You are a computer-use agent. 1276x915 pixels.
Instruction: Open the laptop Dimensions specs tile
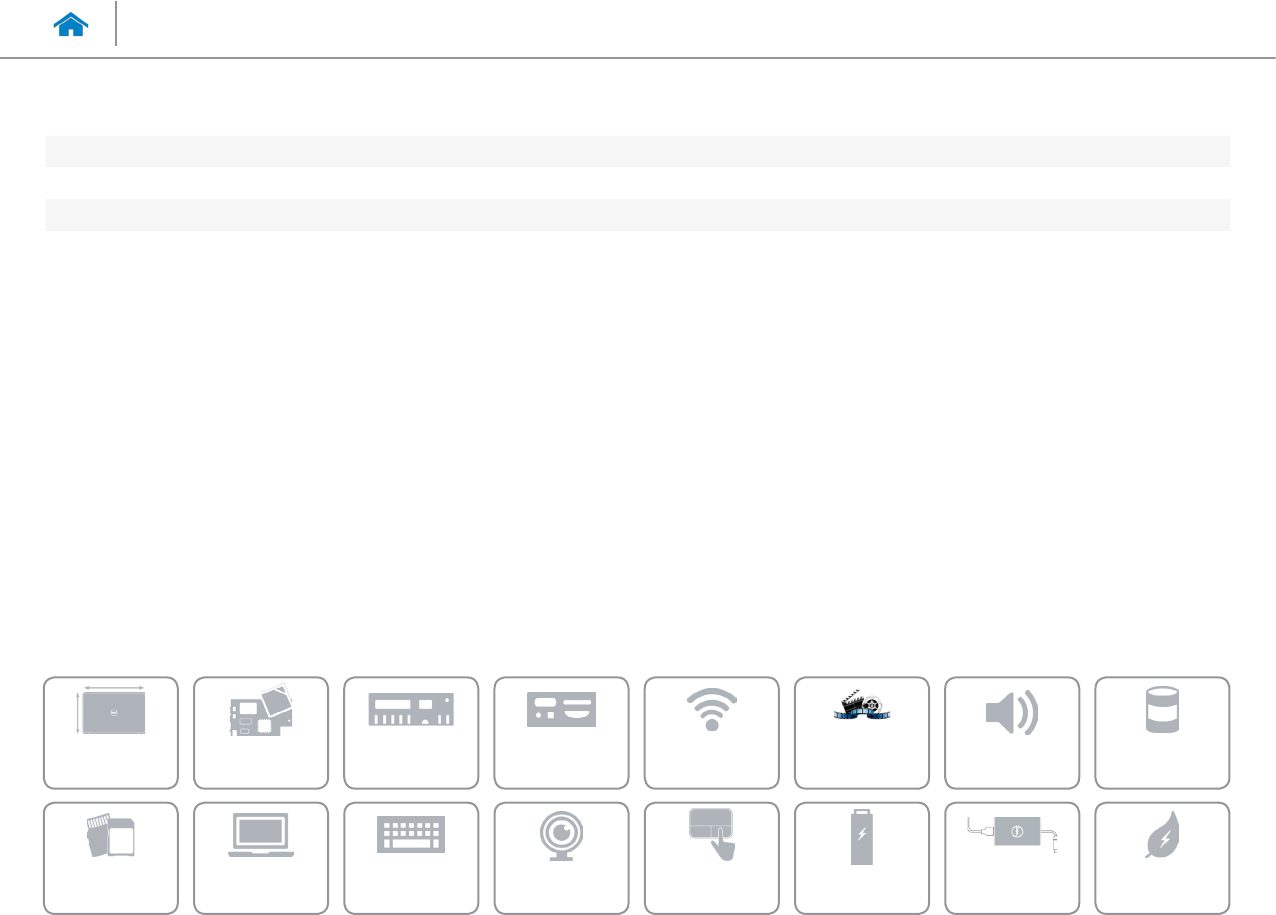(x=111, y=733)
